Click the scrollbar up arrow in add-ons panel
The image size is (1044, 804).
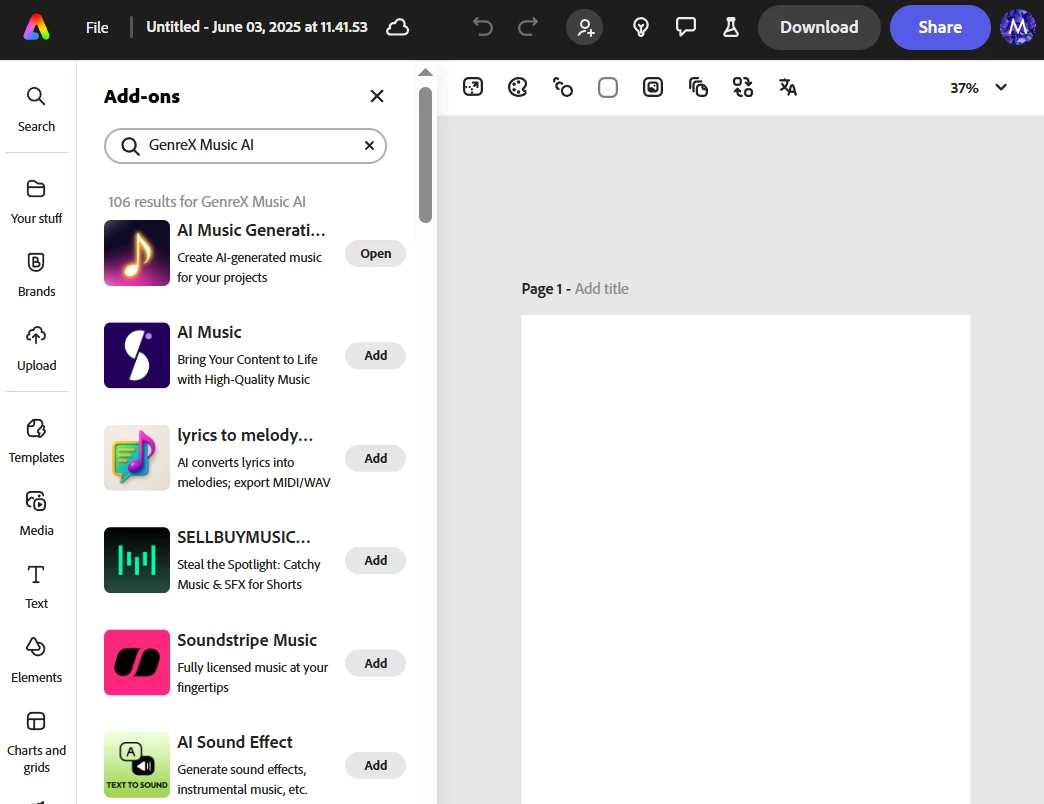click(x=425, y=72)
